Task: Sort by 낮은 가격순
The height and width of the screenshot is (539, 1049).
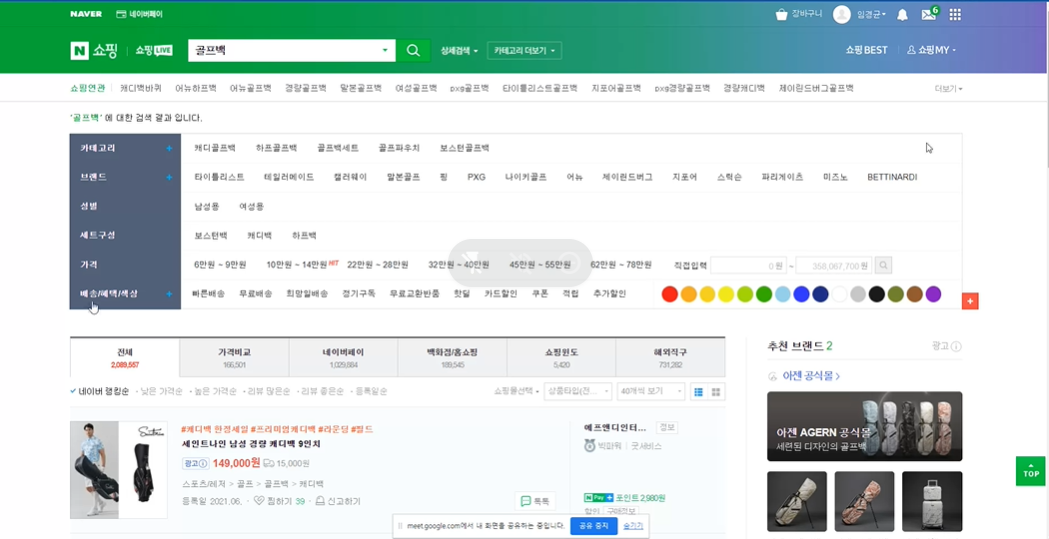Action: pyautogui.click(x=159, y=392)
